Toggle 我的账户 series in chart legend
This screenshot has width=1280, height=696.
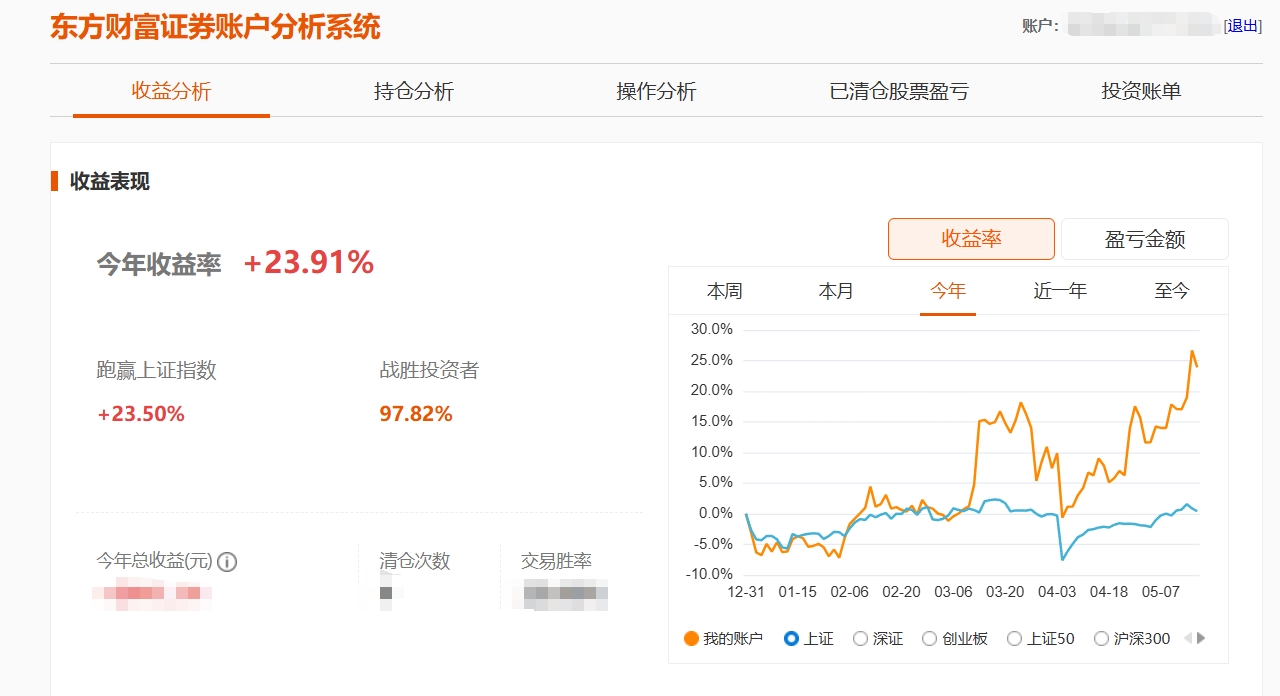pyautogui.click(x=723, y=638)
